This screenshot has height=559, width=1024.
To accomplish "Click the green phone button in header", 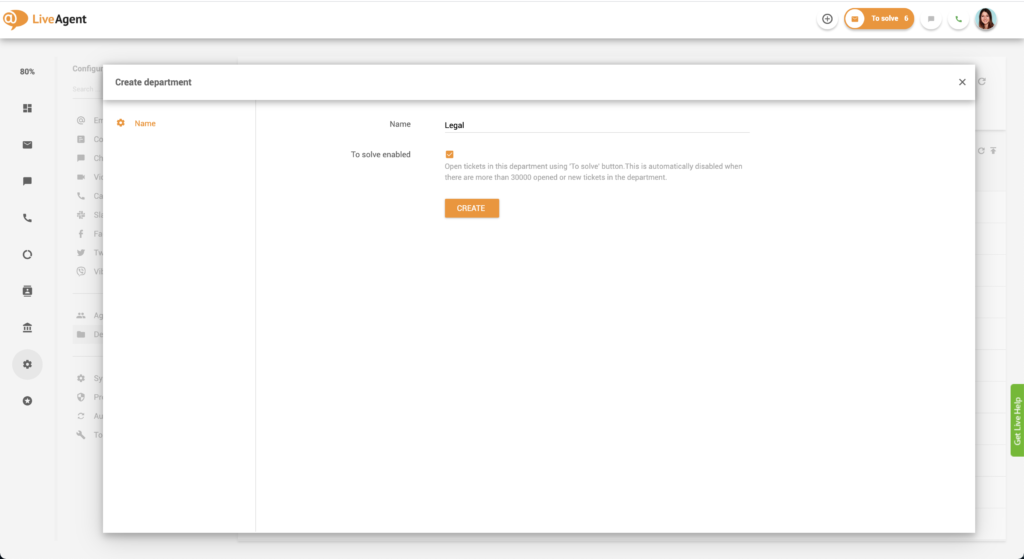I will coord(958,19).
